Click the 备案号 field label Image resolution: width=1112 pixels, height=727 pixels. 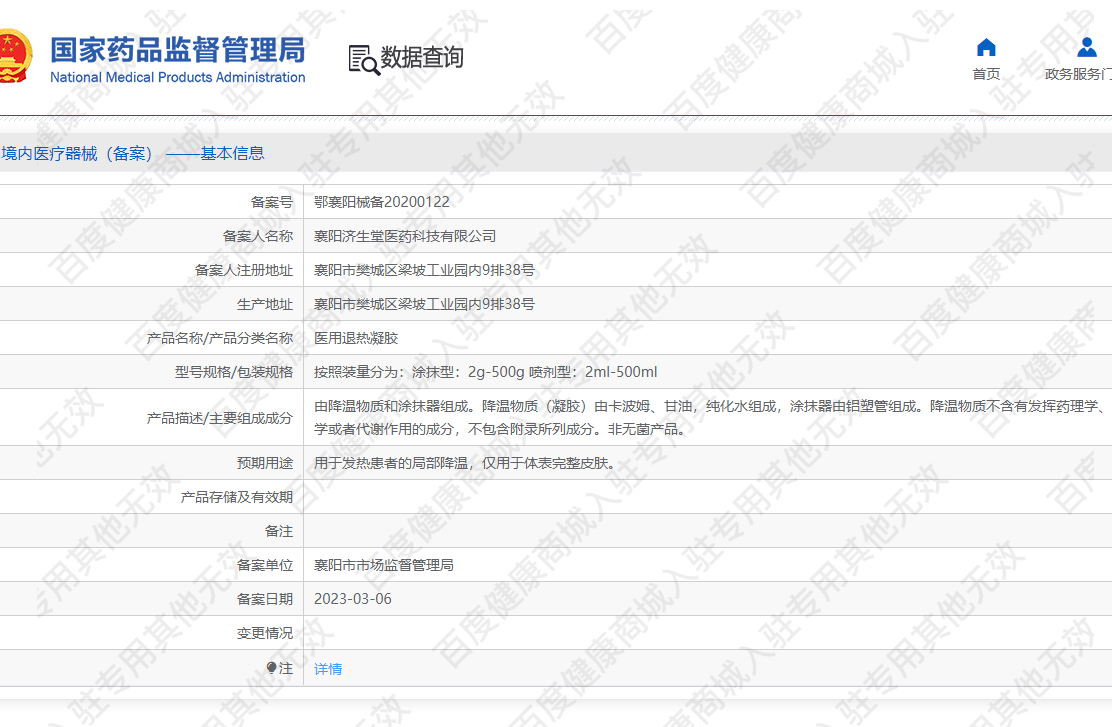272,202
